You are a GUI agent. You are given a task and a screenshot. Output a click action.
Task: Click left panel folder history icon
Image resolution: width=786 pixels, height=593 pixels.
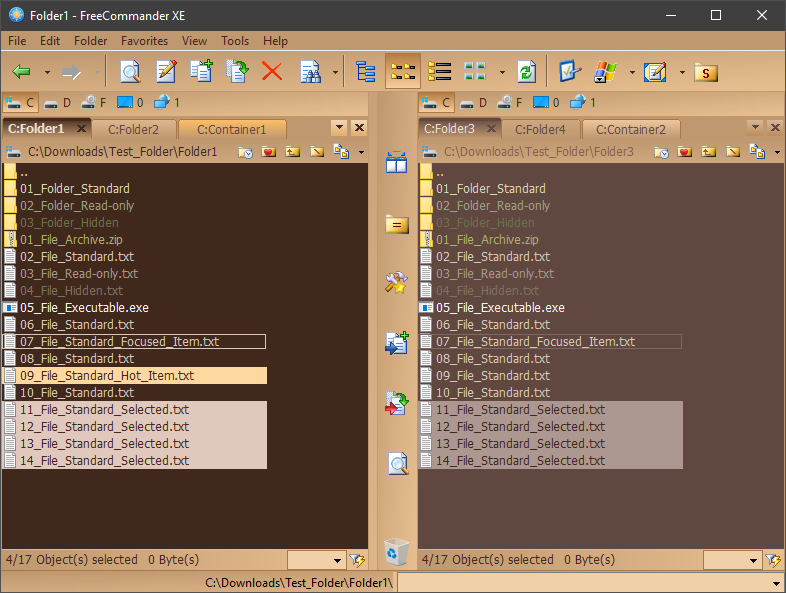tap(245, 151)
